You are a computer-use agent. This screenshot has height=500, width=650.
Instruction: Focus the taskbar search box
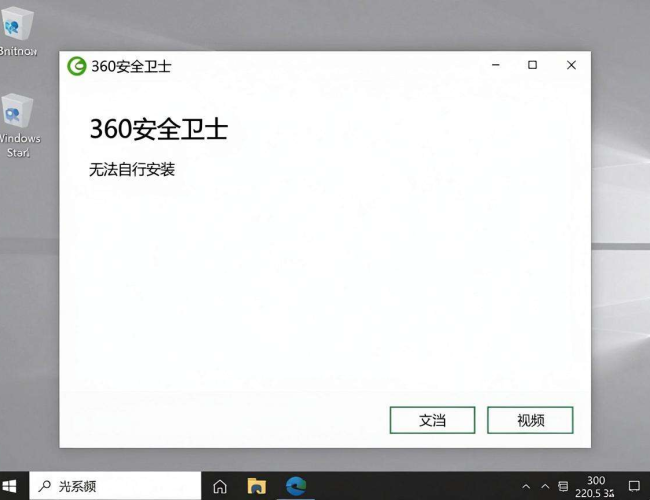[115, 486]
